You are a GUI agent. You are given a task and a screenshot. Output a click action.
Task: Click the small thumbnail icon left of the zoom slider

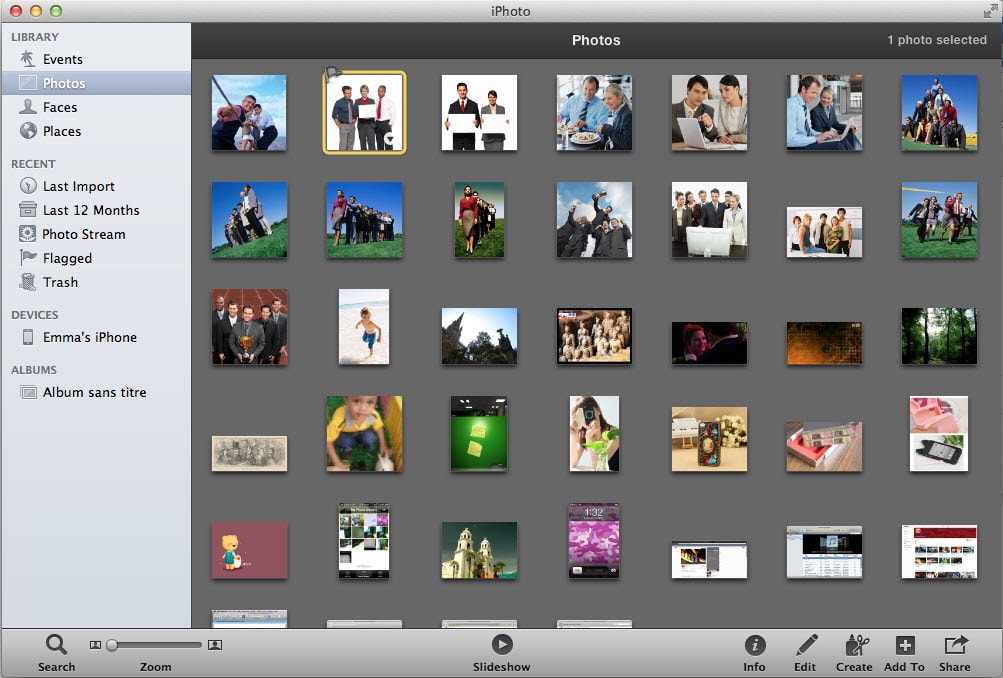point(95,645)
